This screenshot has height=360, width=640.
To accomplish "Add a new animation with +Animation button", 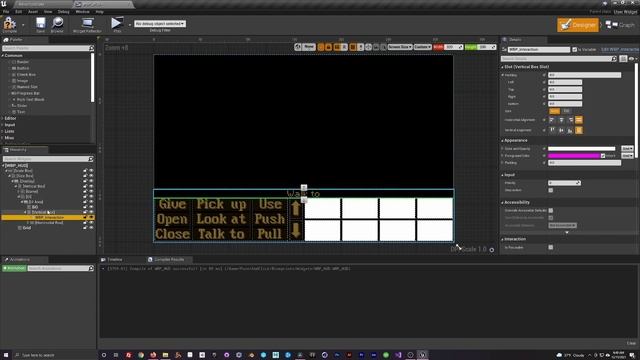I will point(14,268).
